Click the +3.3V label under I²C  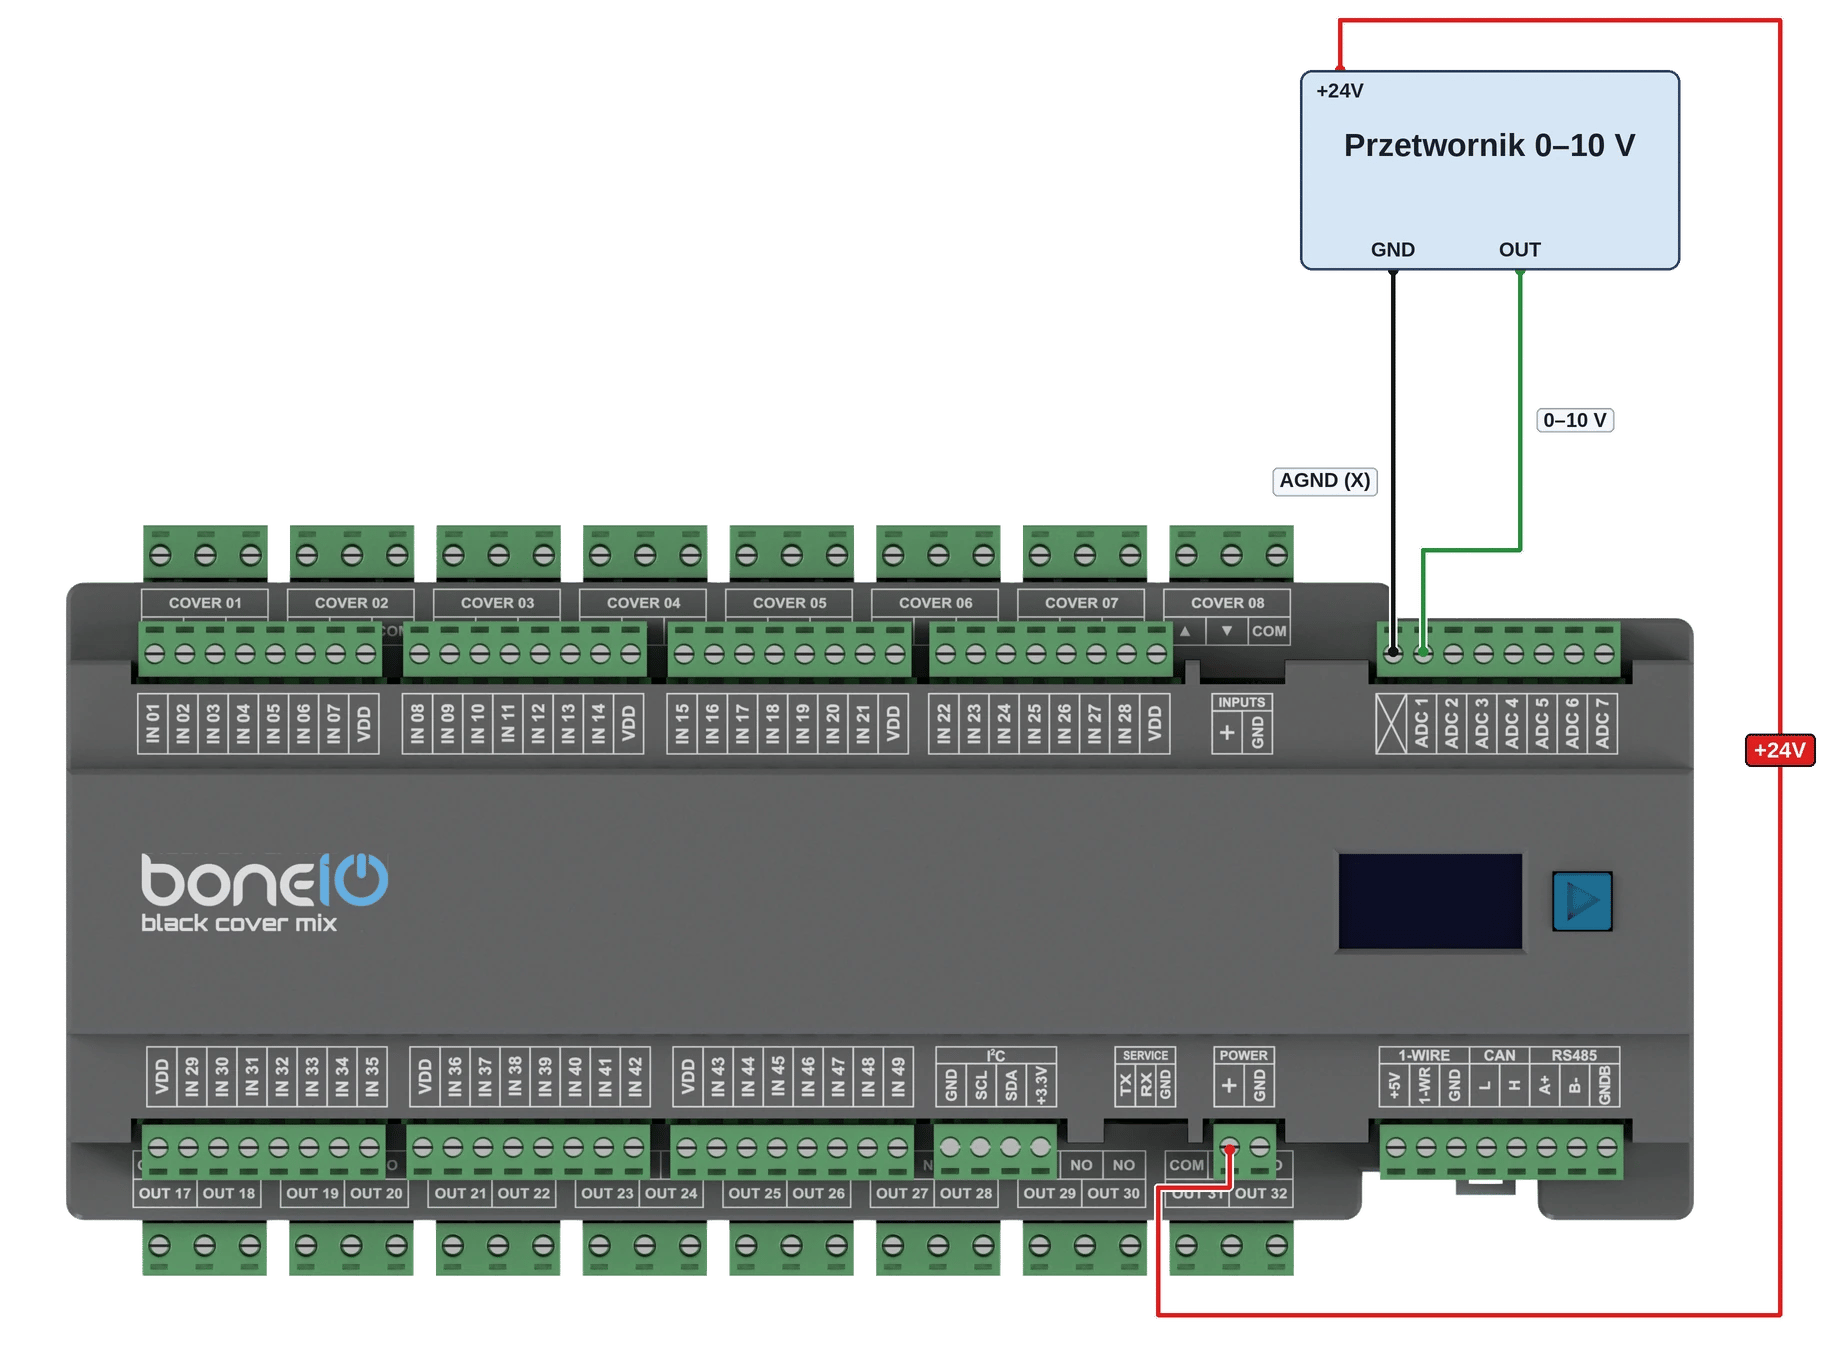tap(1041, 1085)
